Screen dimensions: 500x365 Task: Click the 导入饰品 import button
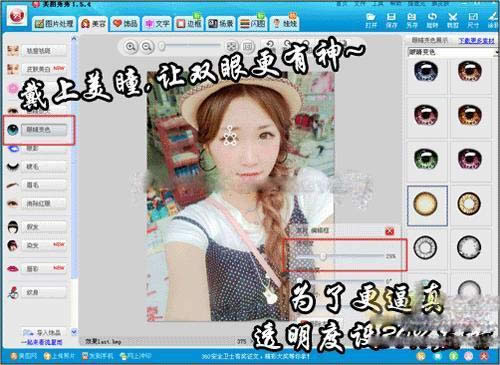coord(42,332)
